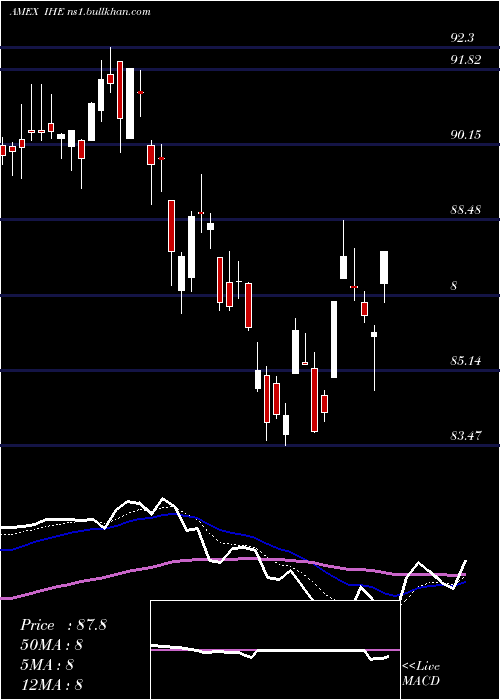Click the 12MA value line
The image size is (500, 700).
click(x=51, y=685)
